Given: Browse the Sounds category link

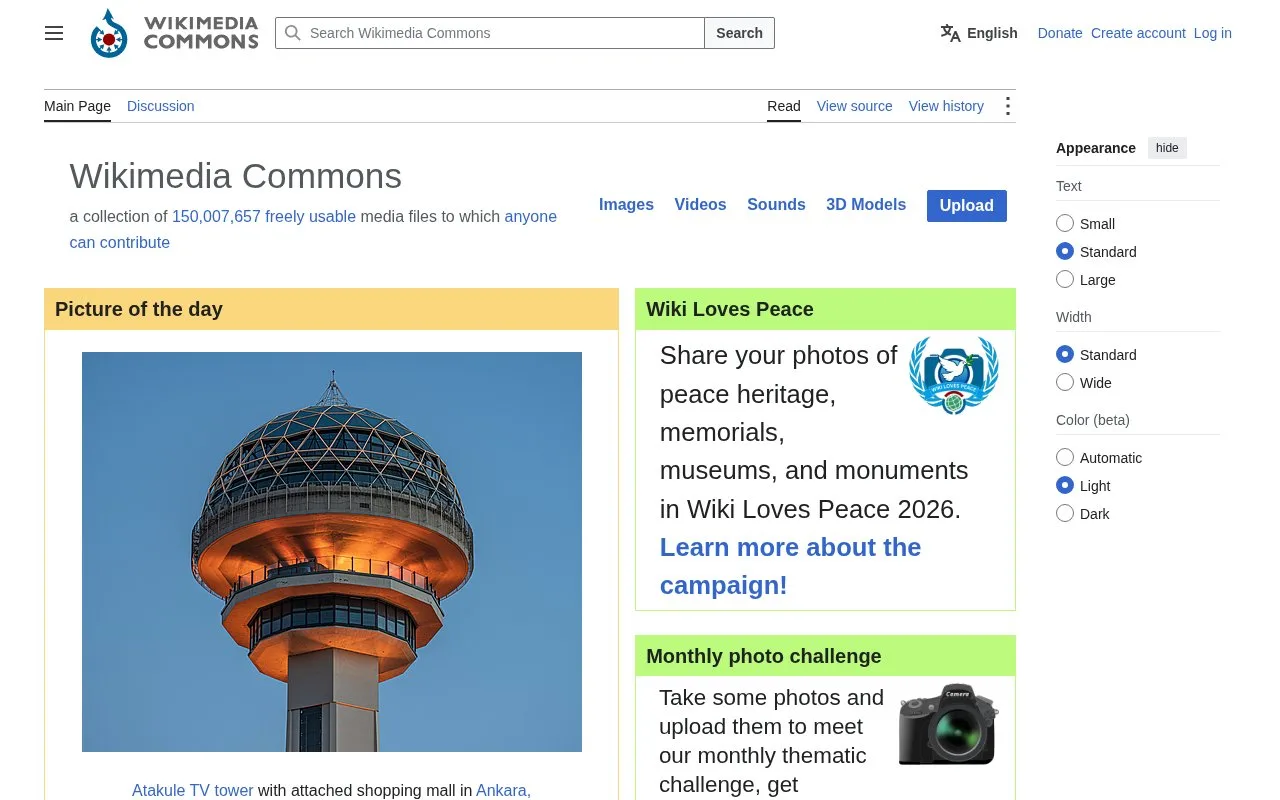Looking at the screenshot, I should 776,205.
